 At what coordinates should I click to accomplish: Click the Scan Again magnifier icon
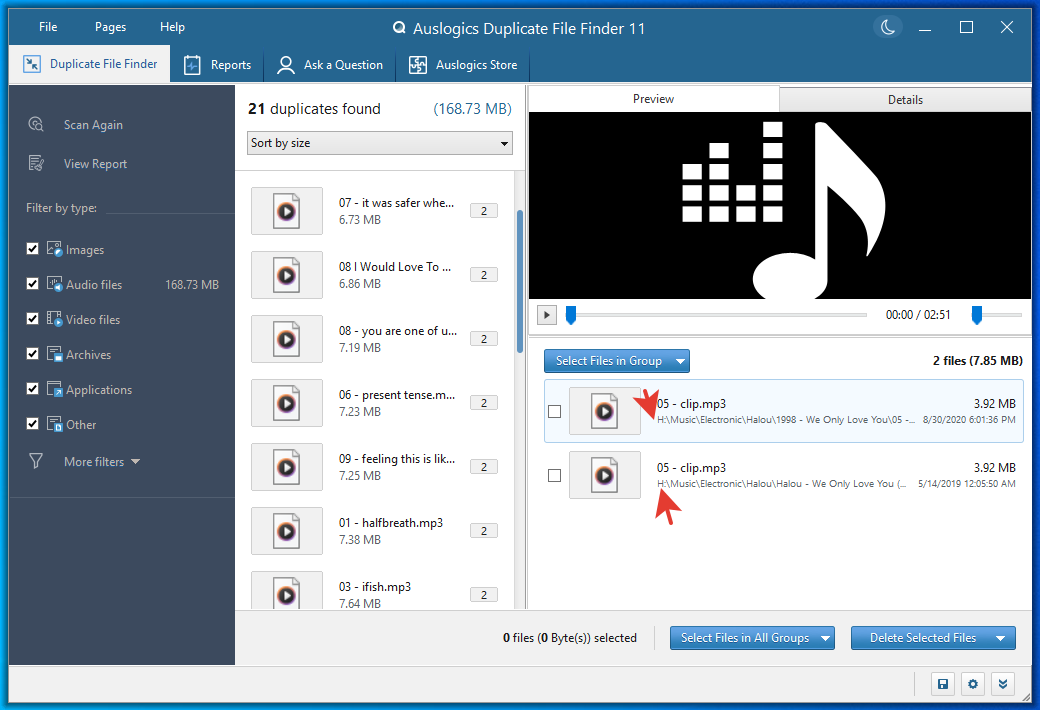pos(36,124)
